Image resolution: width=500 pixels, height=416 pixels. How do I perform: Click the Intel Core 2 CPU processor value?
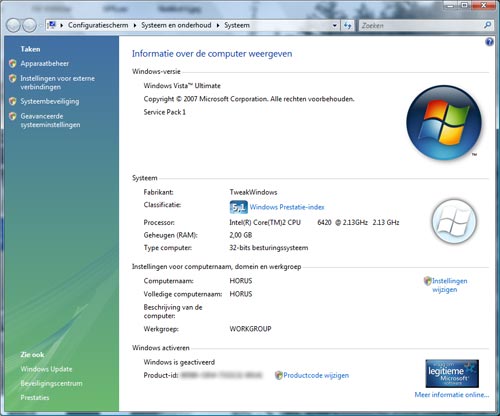tap(314, 222)
